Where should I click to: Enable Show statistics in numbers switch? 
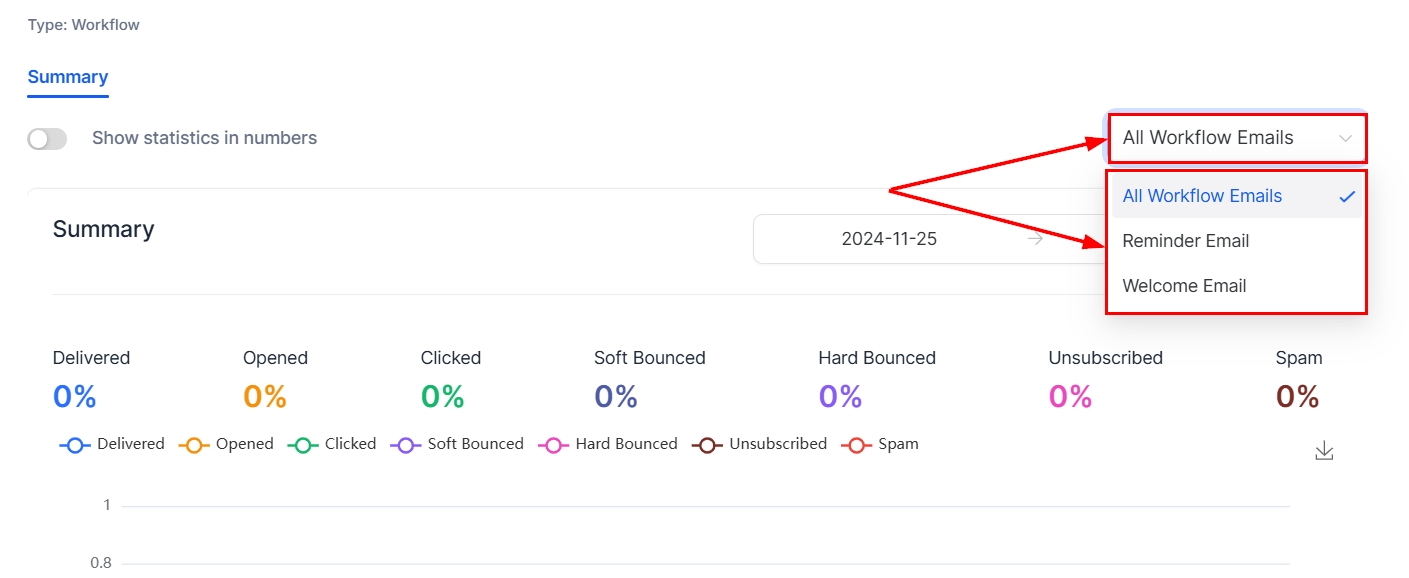[x=47, y=139]
